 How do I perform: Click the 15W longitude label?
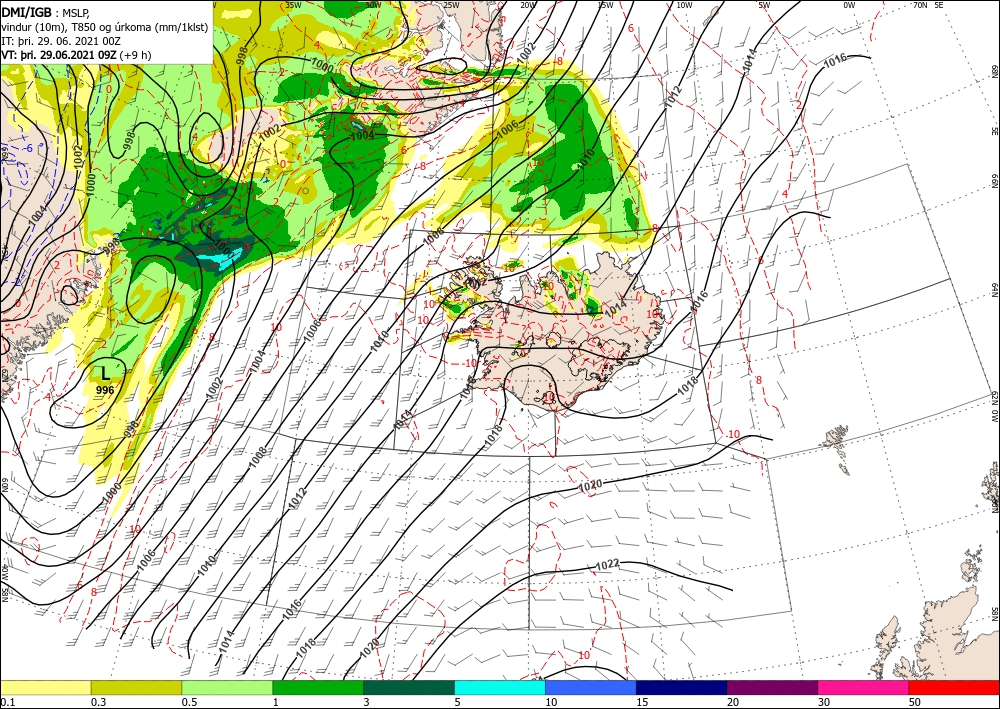pyautogui.click(x=605, y=5)
